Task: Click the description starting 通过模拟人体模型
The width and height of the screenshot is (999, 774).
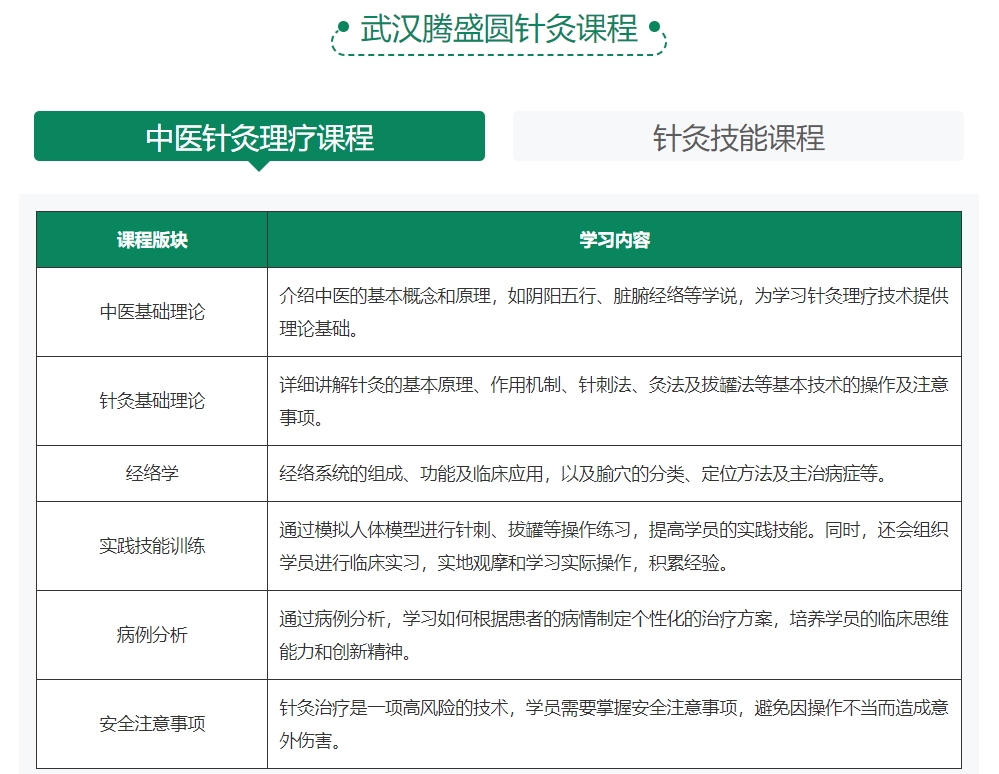Action: 614,547
